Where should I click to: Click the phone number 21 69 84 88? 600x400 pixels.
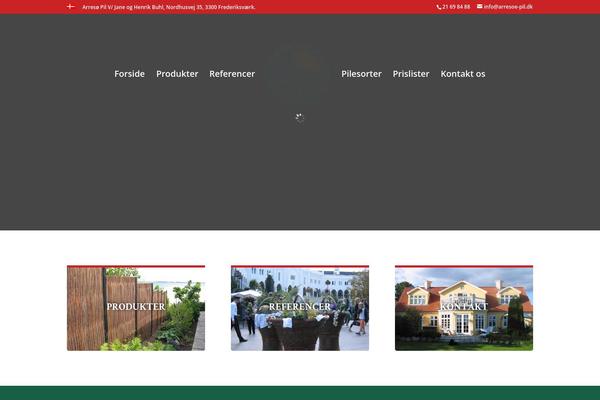tap(456, 7)
